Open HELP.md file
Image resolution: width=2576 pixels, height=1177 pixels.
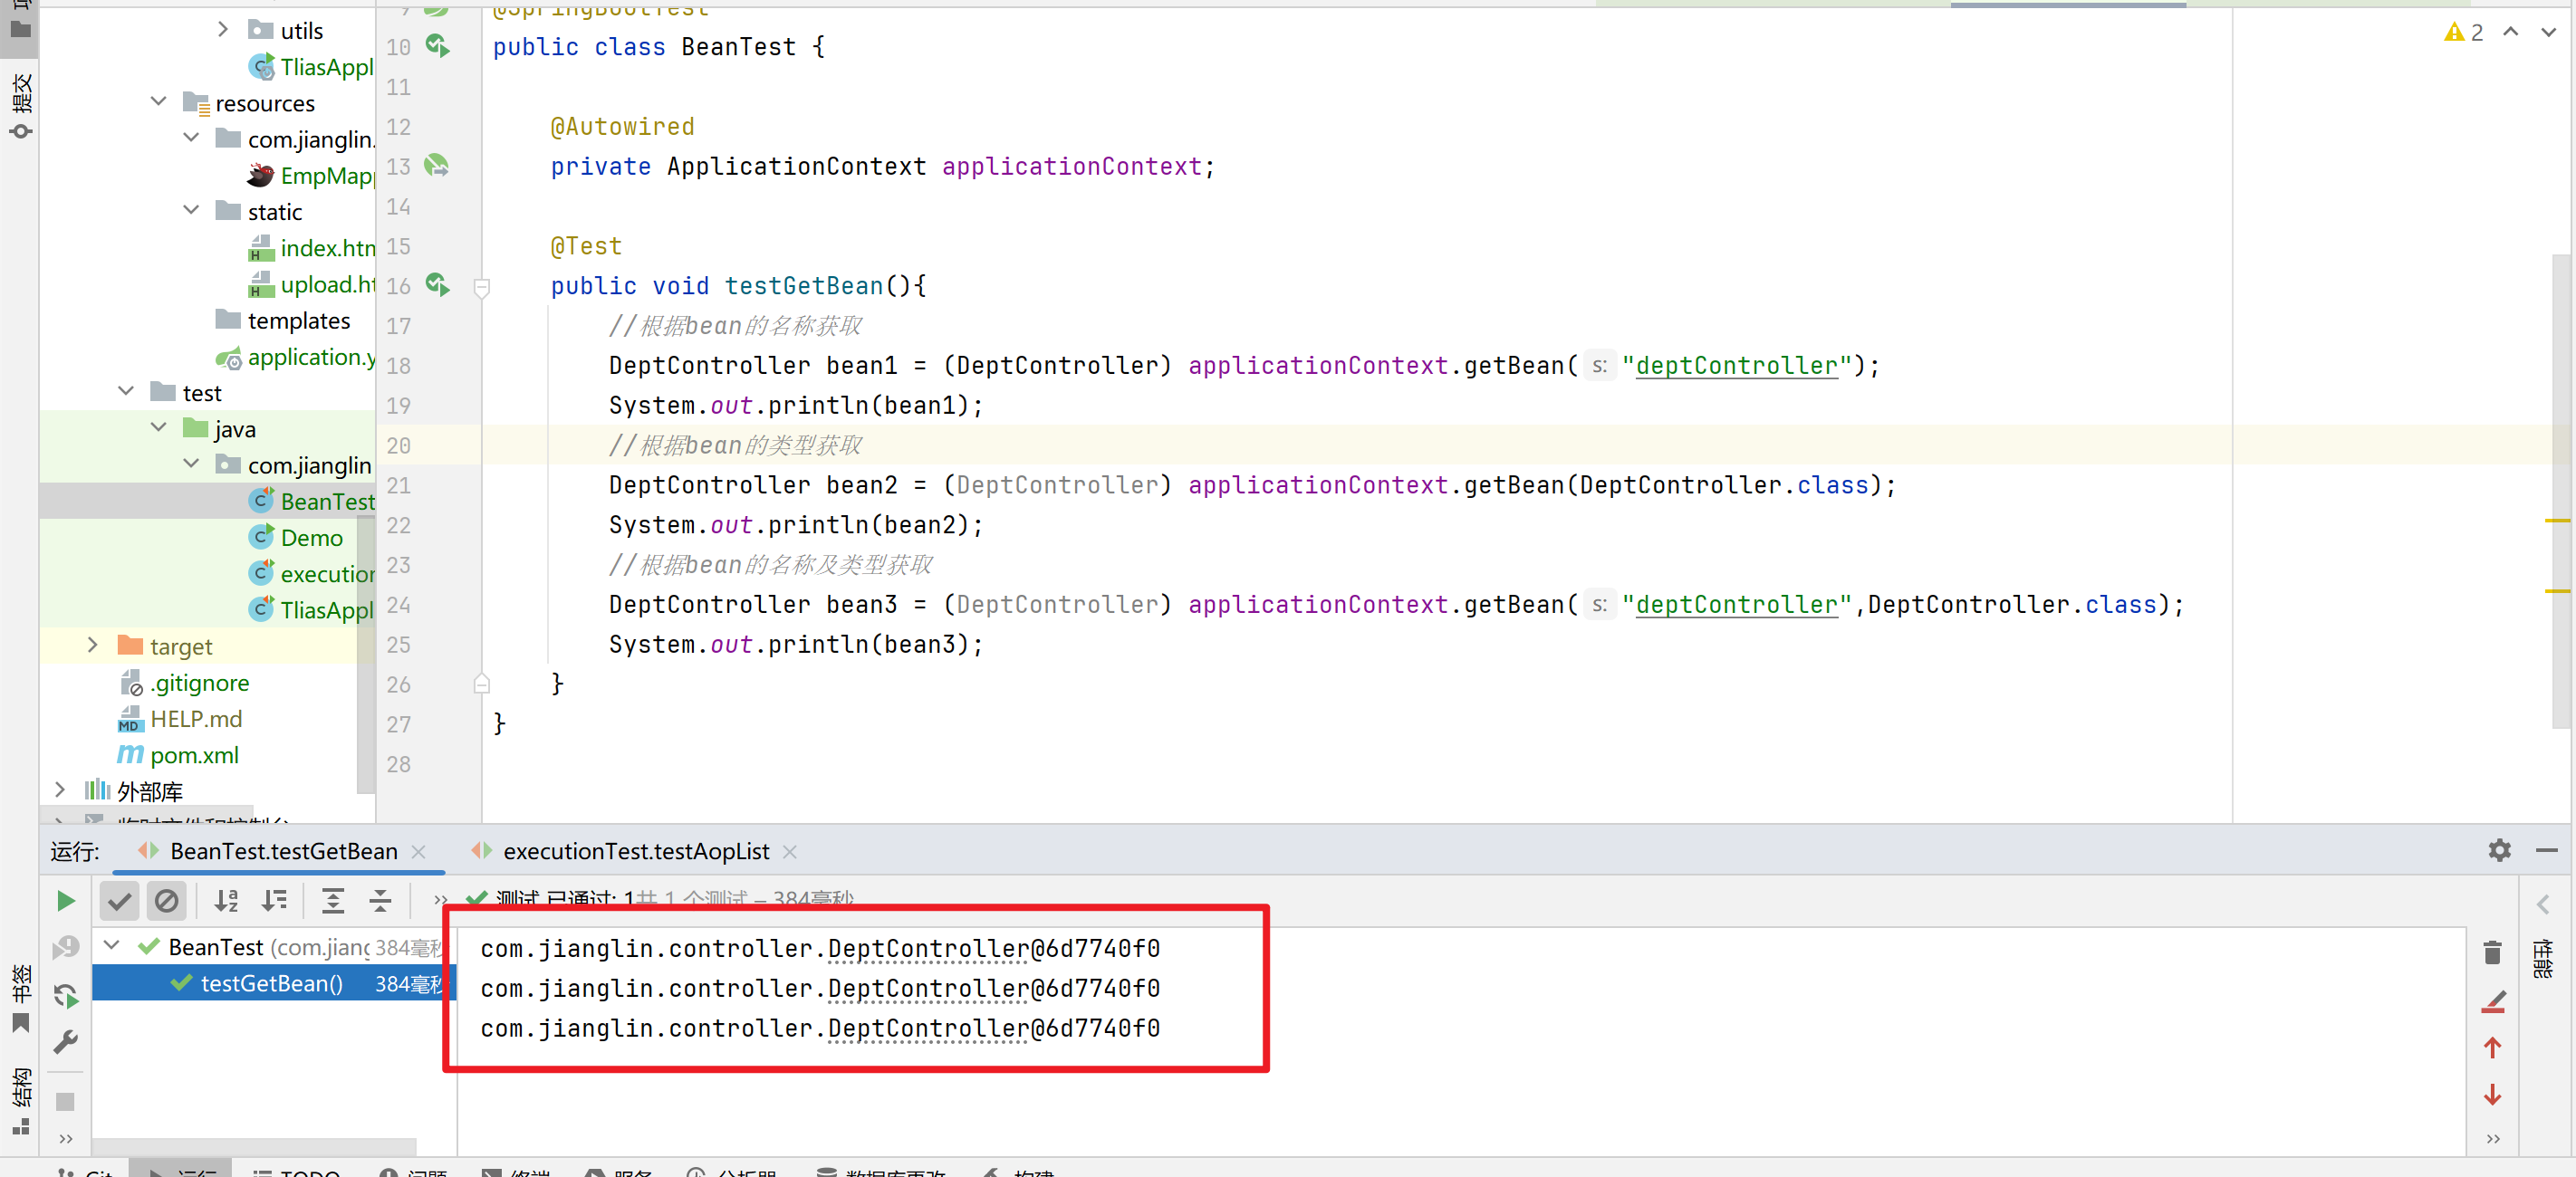180,718
